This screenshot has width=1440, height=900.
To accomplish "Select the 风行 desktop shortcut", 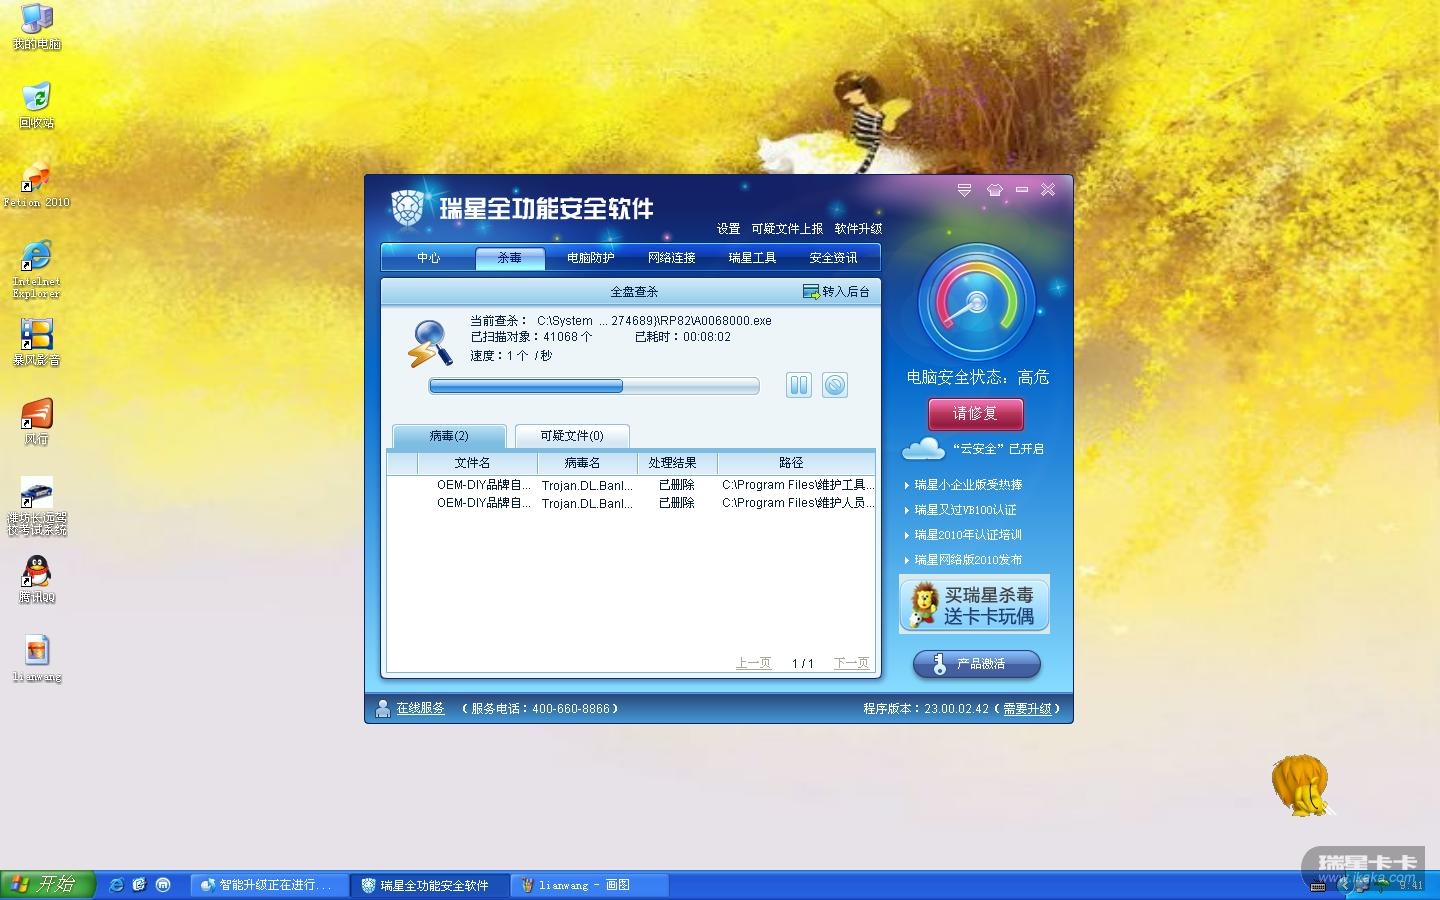I will [37, 422].
